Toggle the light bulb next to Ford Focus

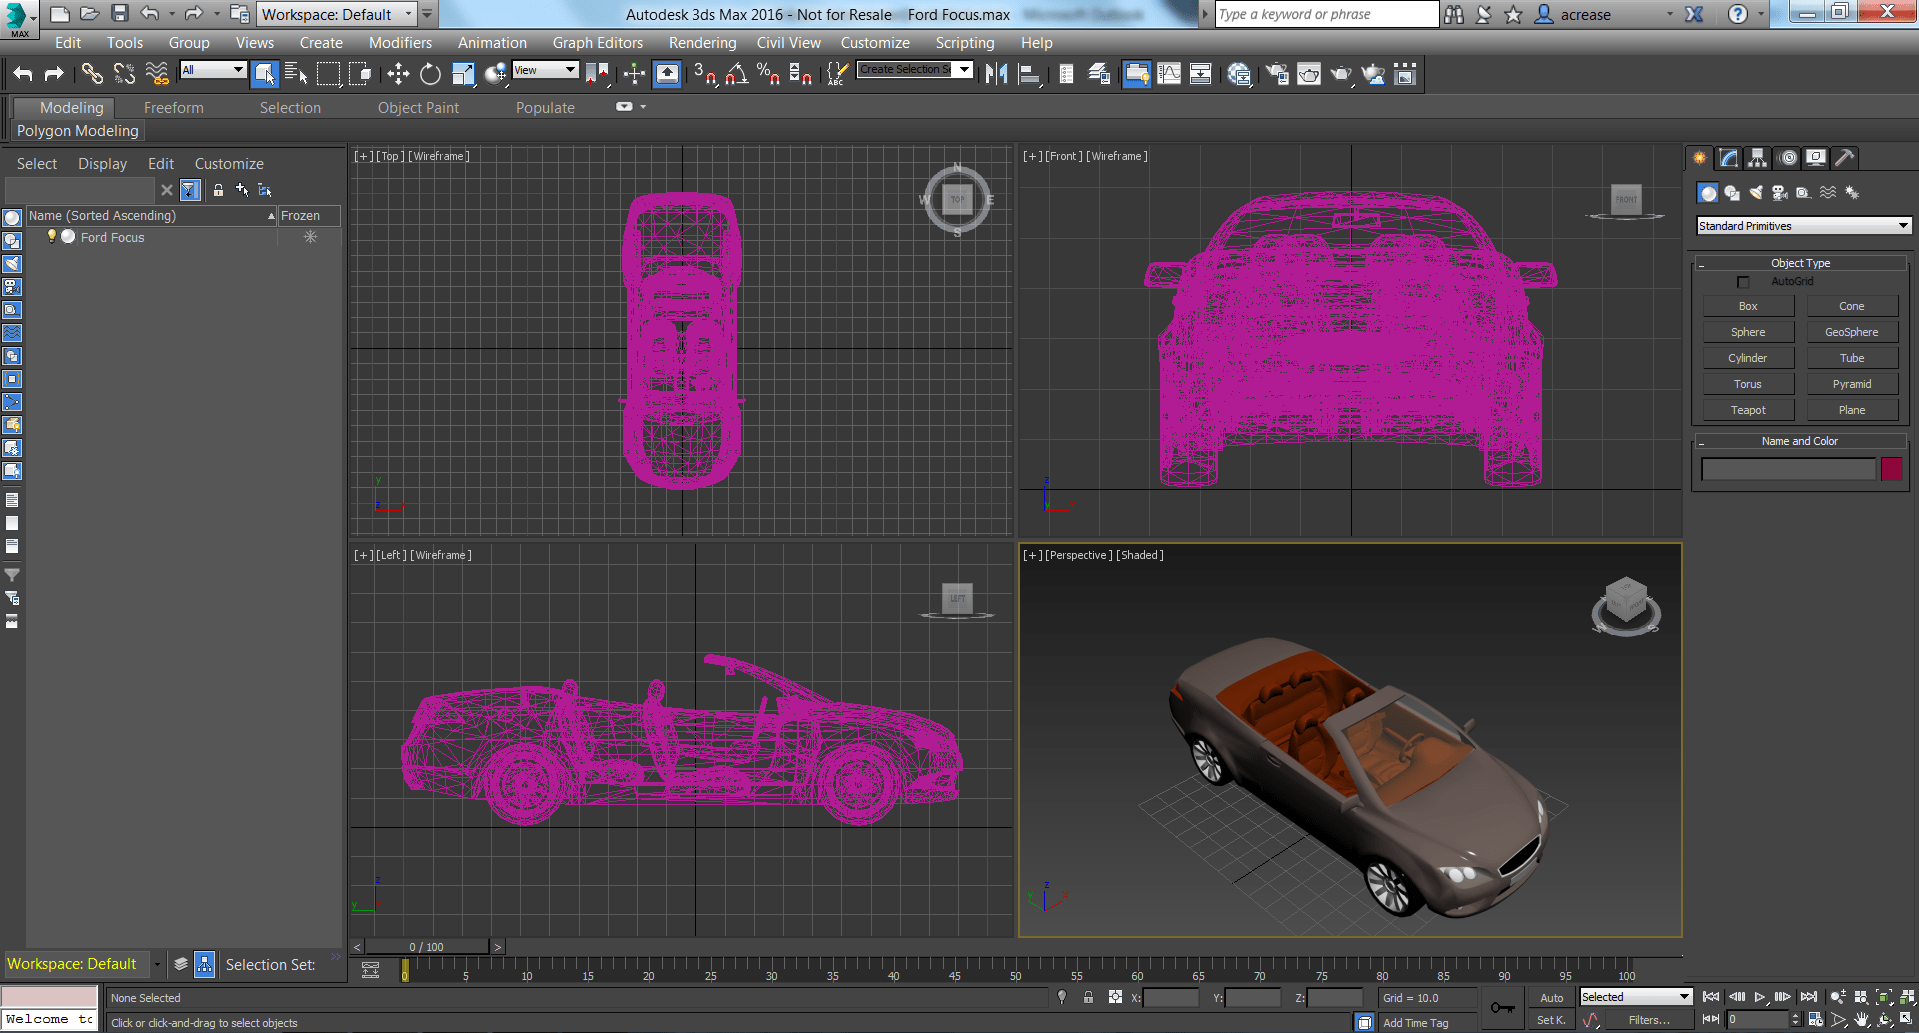[x=53, y=237]
